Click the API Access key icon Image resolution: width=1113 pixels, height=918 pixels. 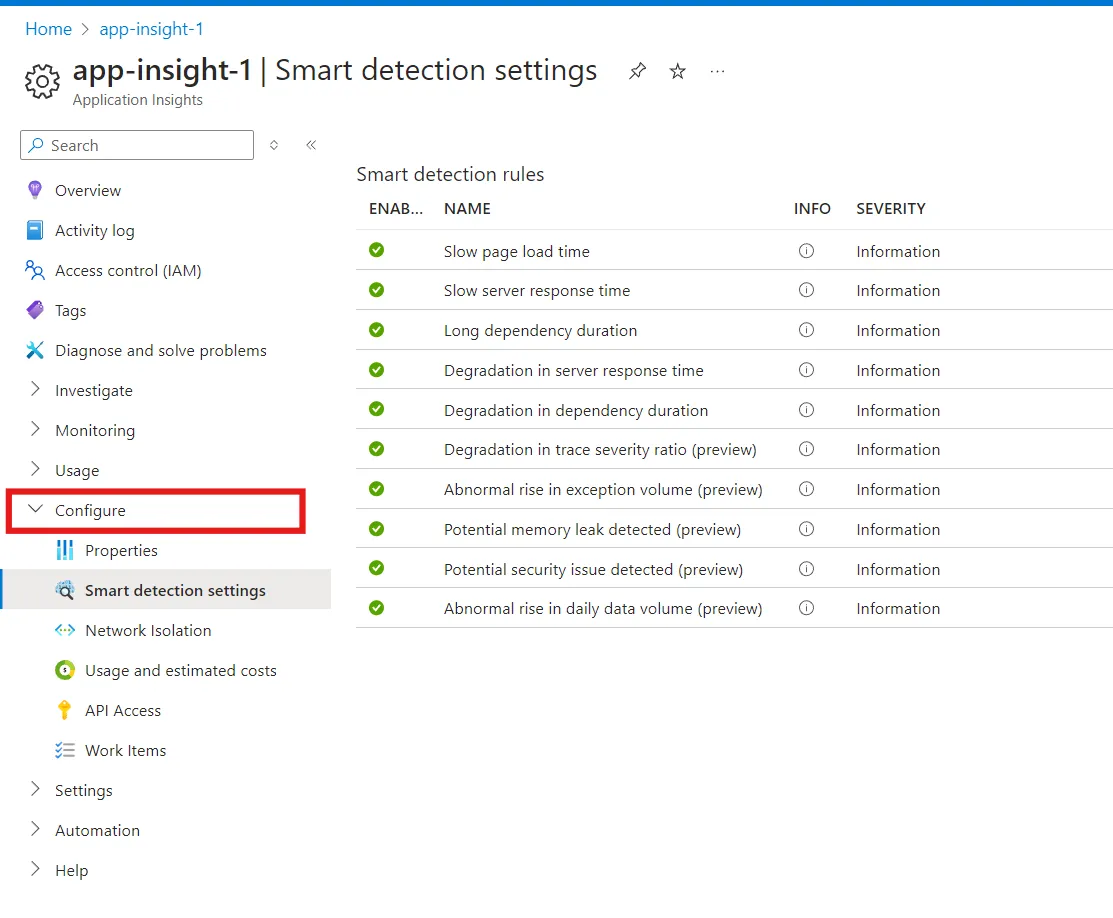coord(65,710)
